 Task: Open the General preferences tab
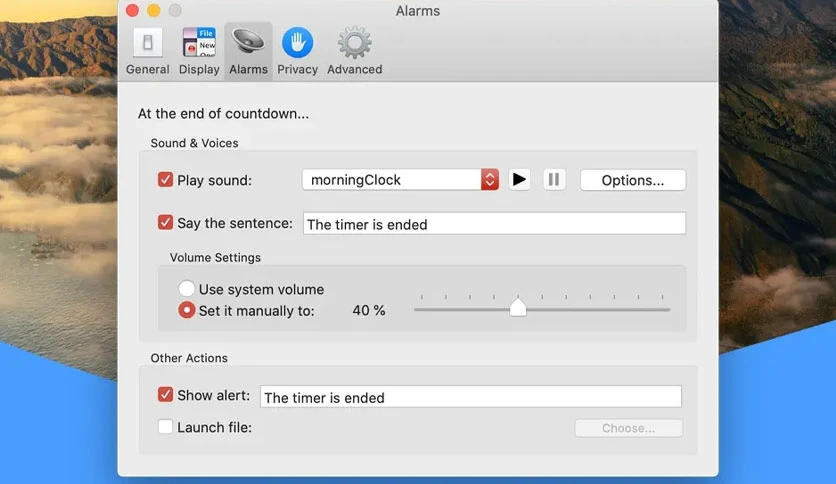click(148, 51)
